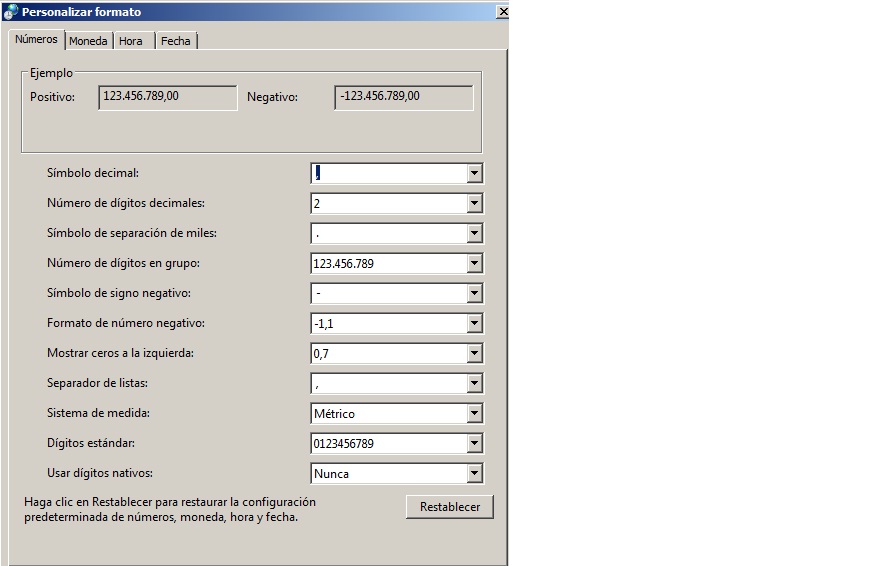Close the Personalizar formato dialog
The width and height of the screenshot is (896, 566).
[x=502, y=12]
